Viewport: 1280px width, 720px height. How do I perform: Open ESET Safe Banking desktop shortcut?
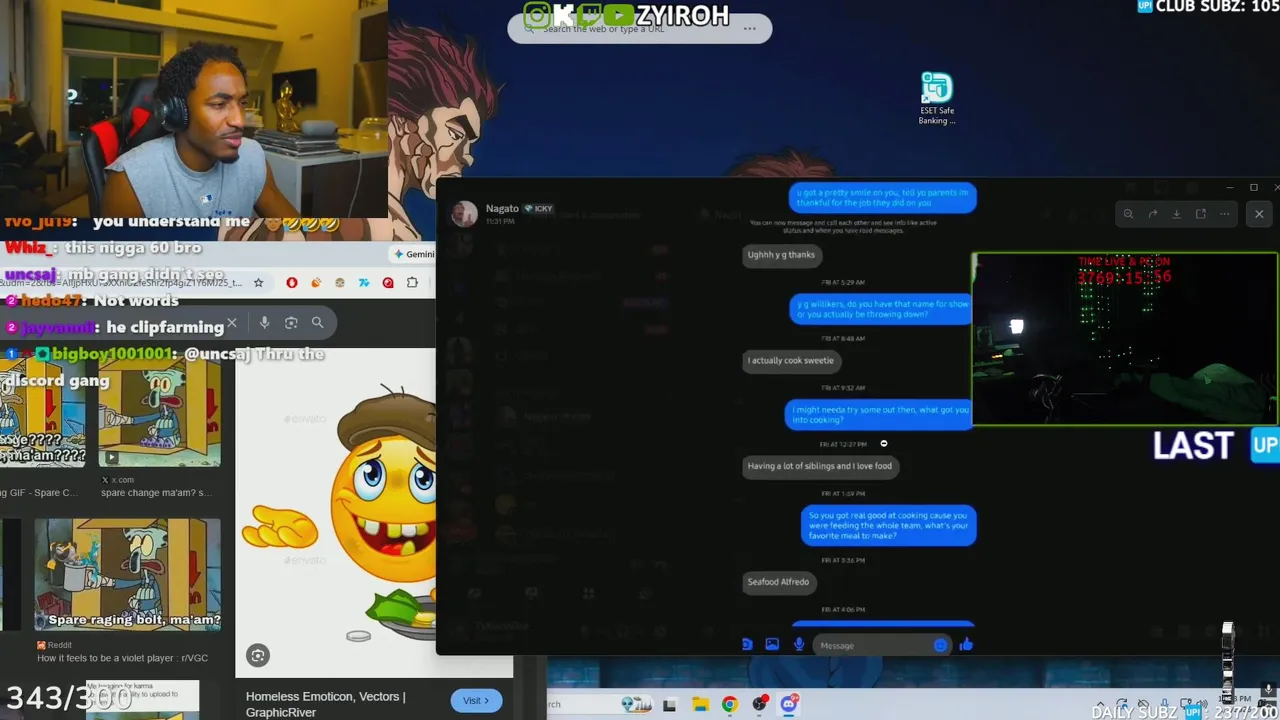coord(937,98)
